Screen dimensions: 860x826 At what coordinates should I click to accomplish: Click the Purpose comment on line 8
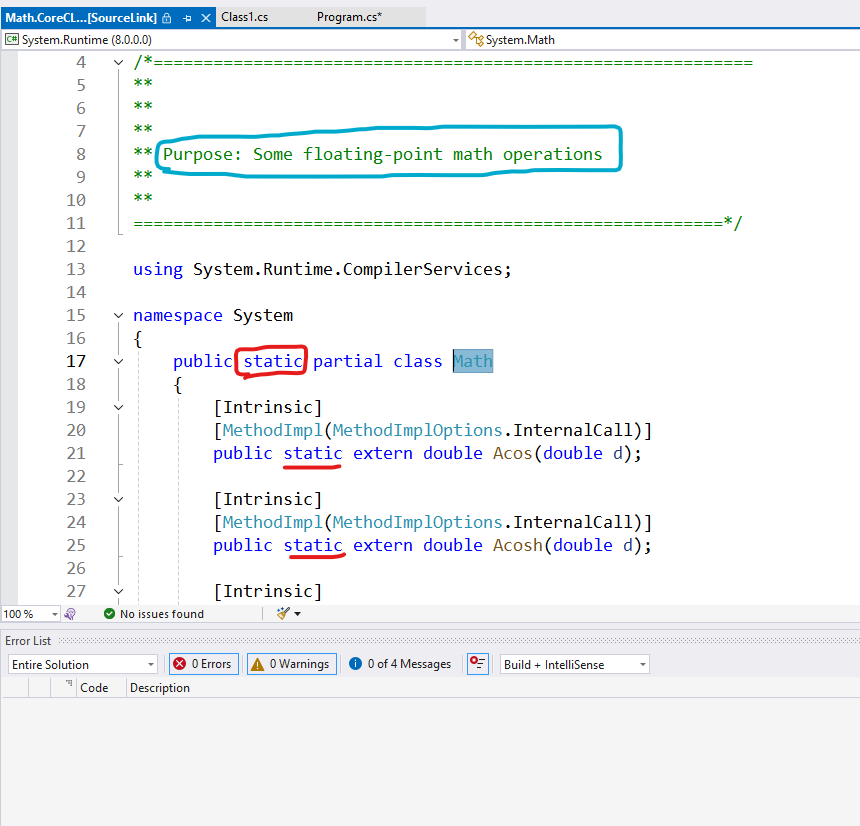point(382,154)
